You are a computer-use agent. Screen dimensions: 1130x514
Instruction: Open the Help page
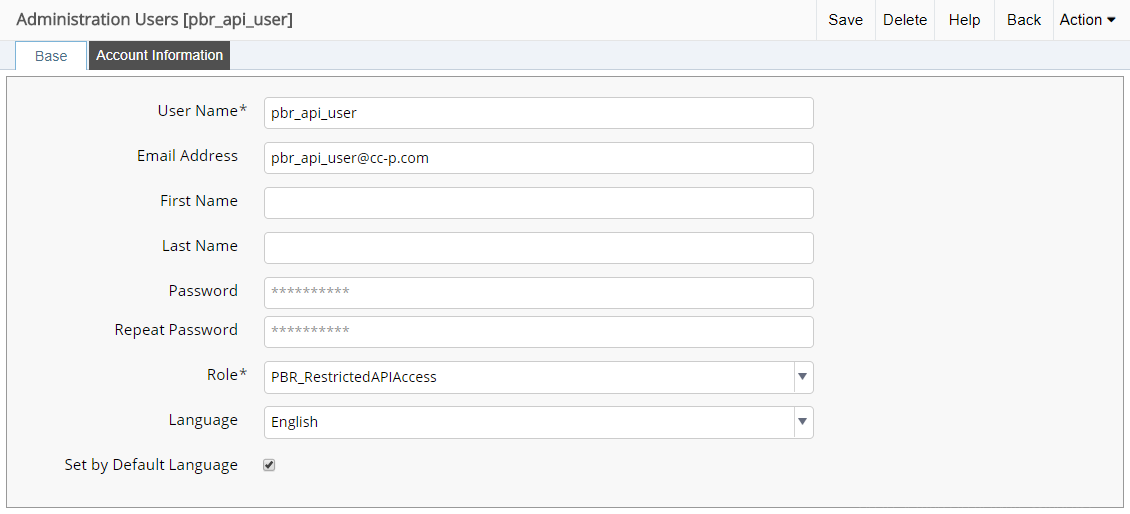pos(964,20)
